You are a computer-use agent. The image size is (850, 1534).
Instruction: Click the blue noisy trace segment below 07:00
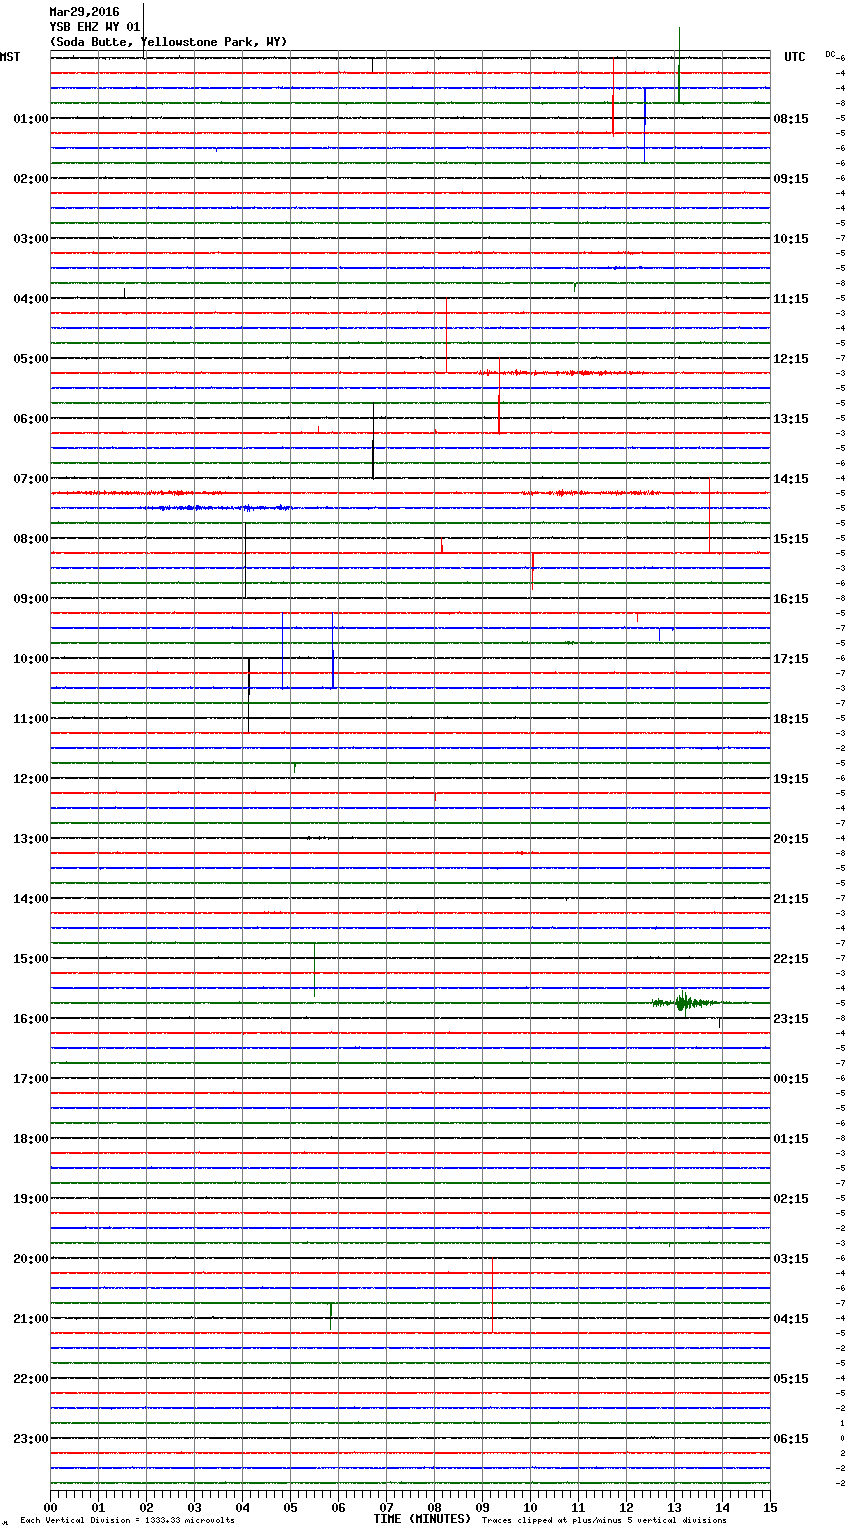point(215,508)
